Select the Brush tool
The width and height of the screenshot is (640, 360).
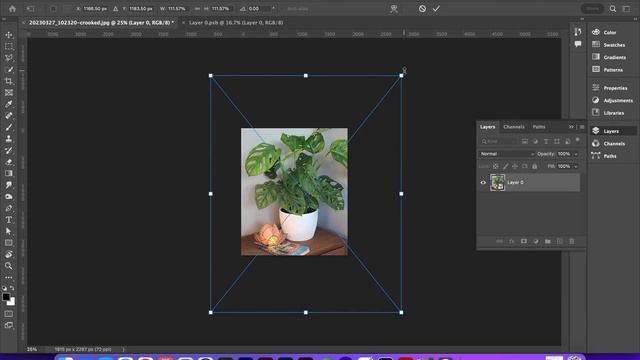click(x=9, y=127)
